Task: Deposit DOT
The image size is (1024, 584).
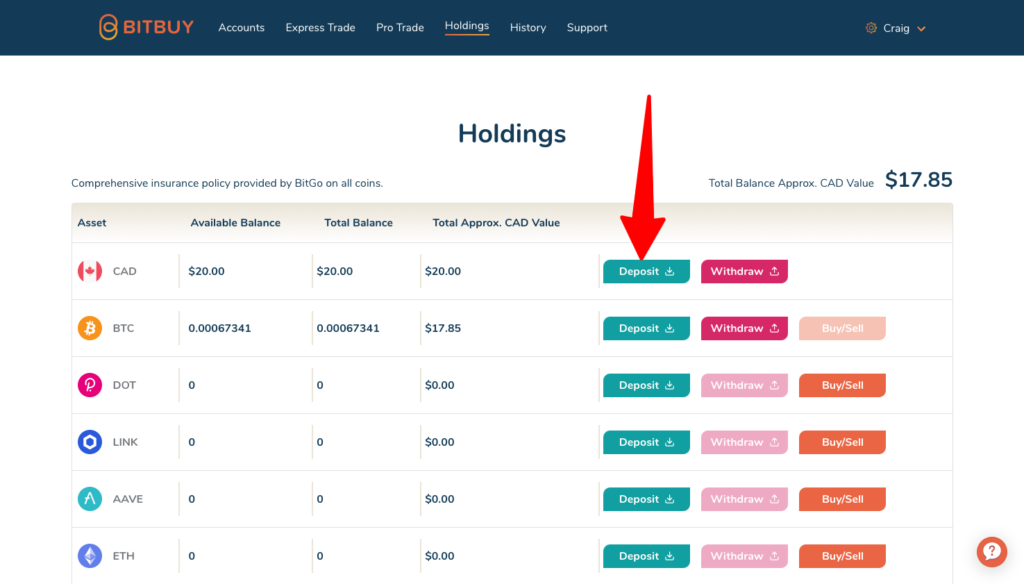Action: pyautogui.click(x=646, y=385)
